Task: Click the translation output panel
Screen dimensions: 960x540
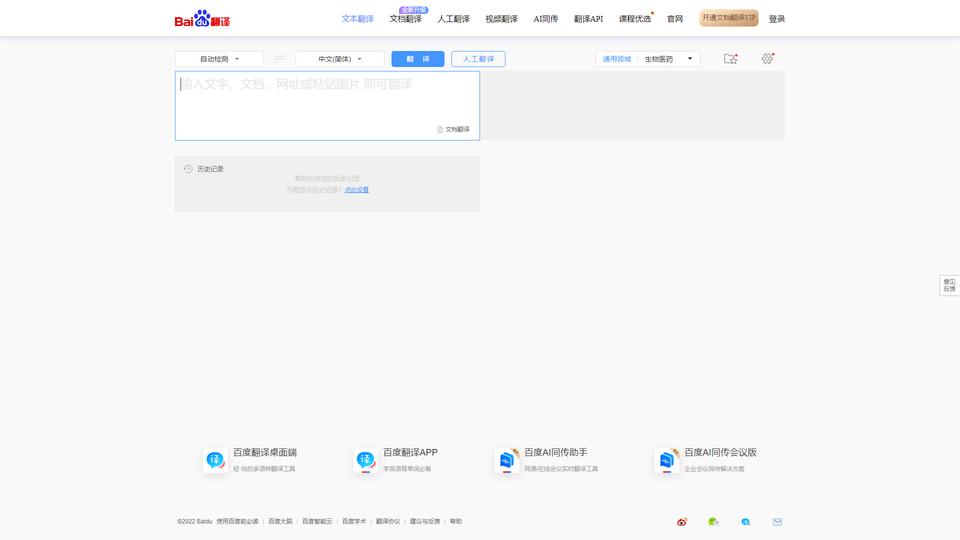Action: [632, 106]
